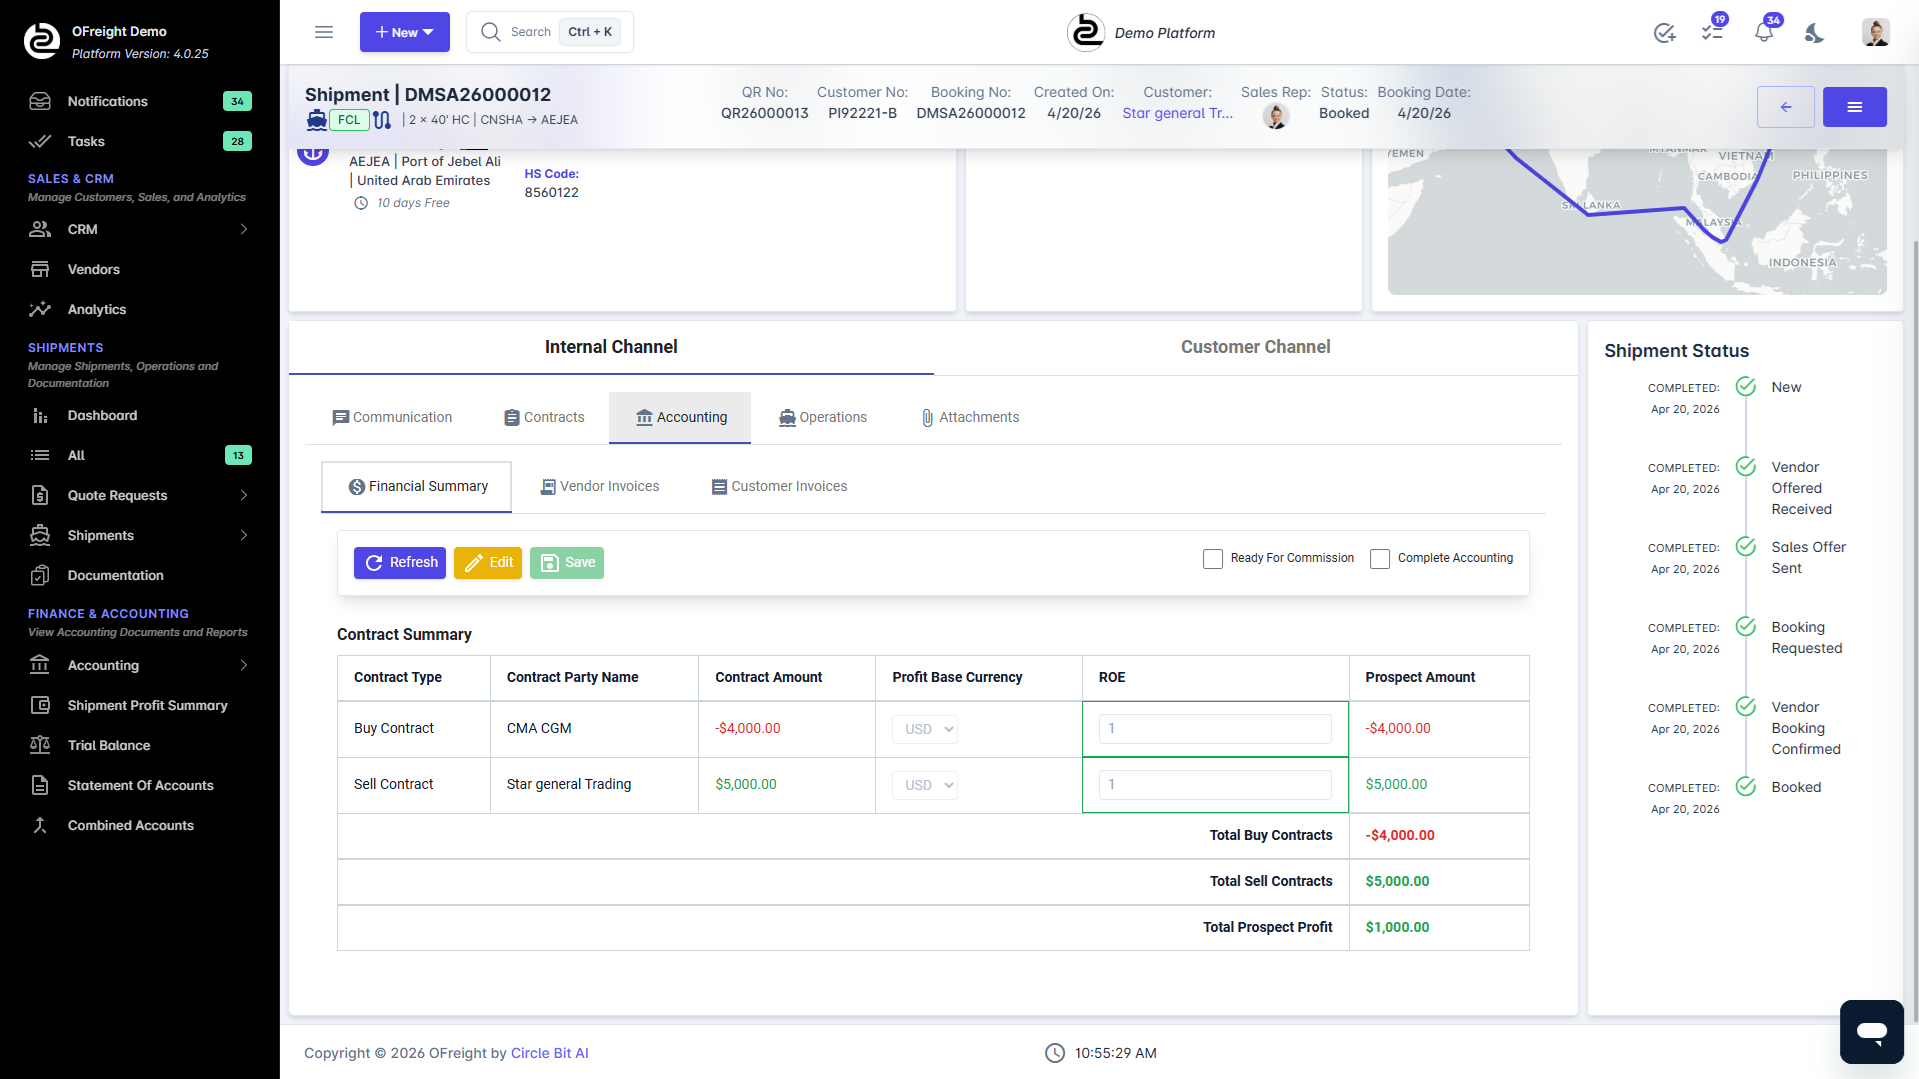
Task: Check Ready For Commission checkbox
Action: point(1213,559)
